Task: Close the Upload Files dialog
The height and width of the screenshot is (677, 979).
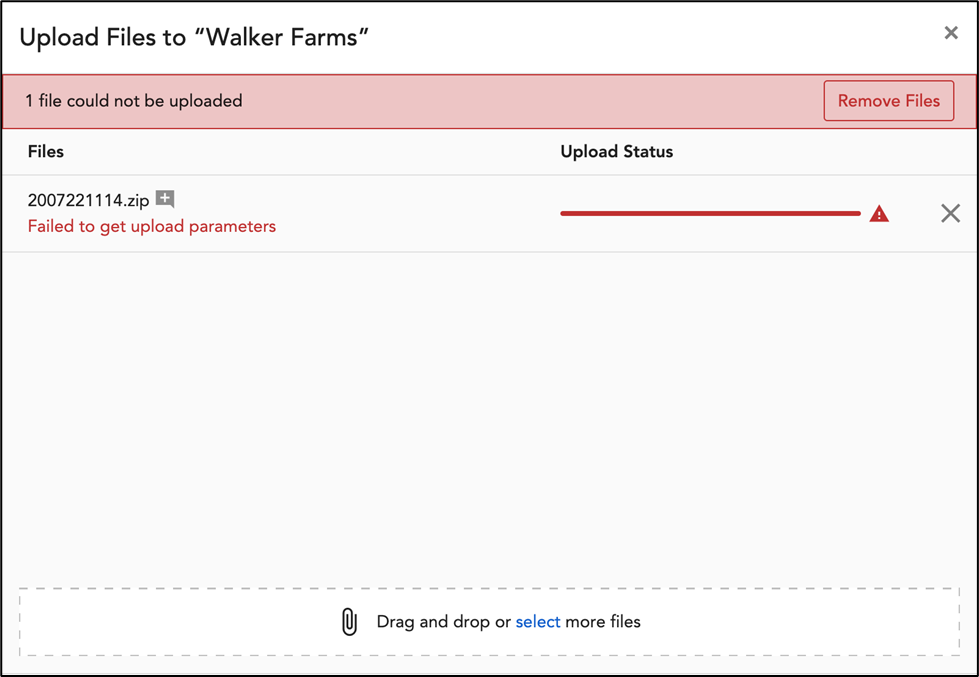Action: tap(951, 33)
